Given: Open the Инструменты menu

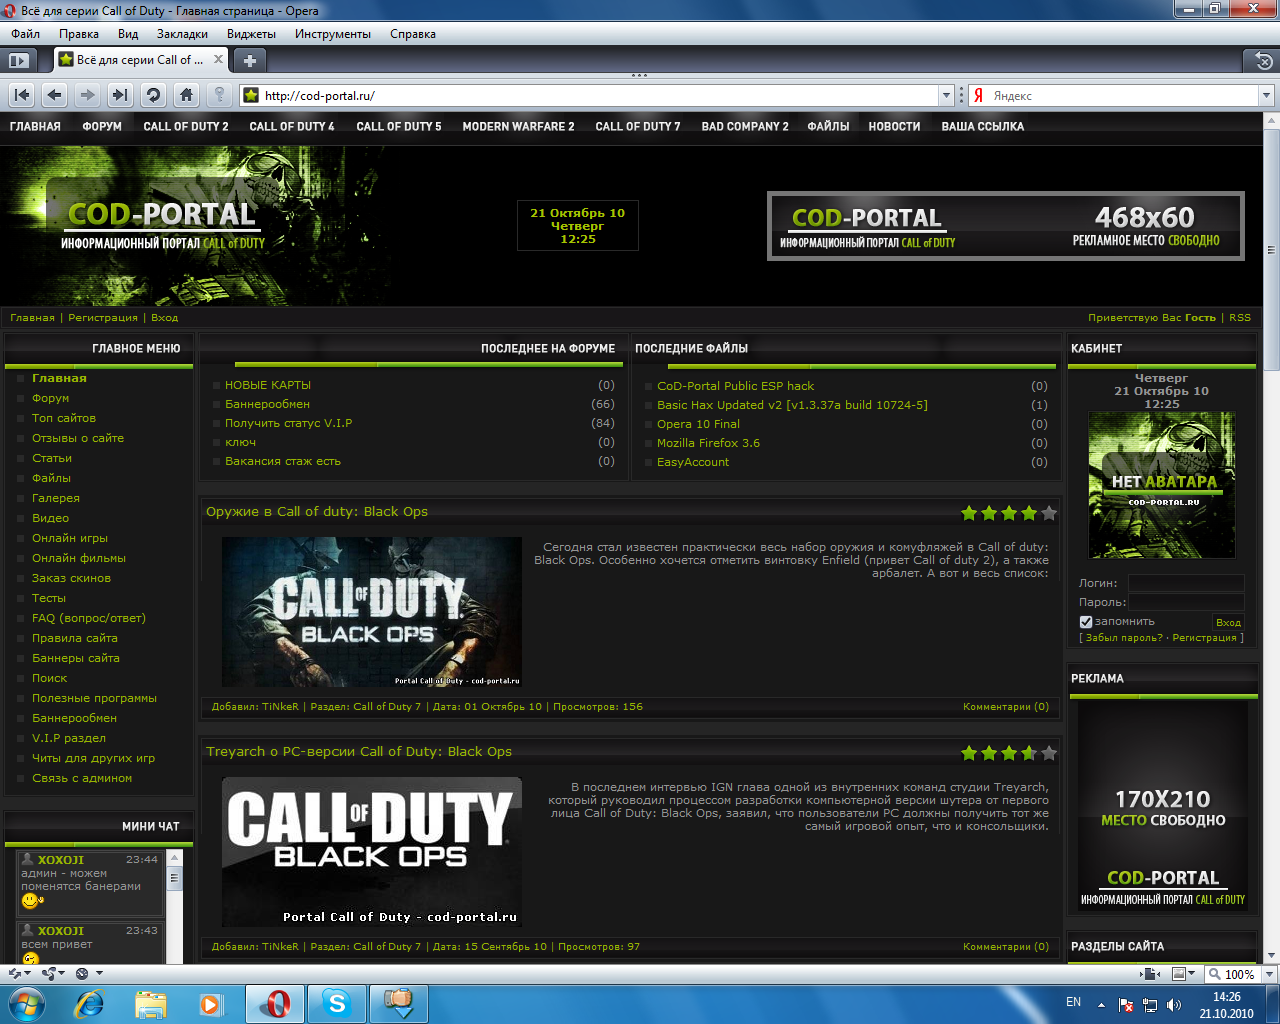Looking at the screenshot, I should click(x=333, y=33).
